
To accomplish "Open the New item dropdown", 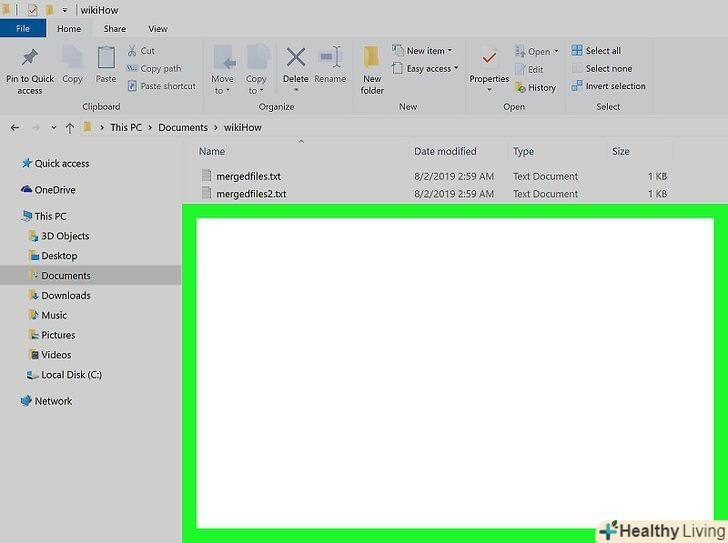I will (422, 51).
